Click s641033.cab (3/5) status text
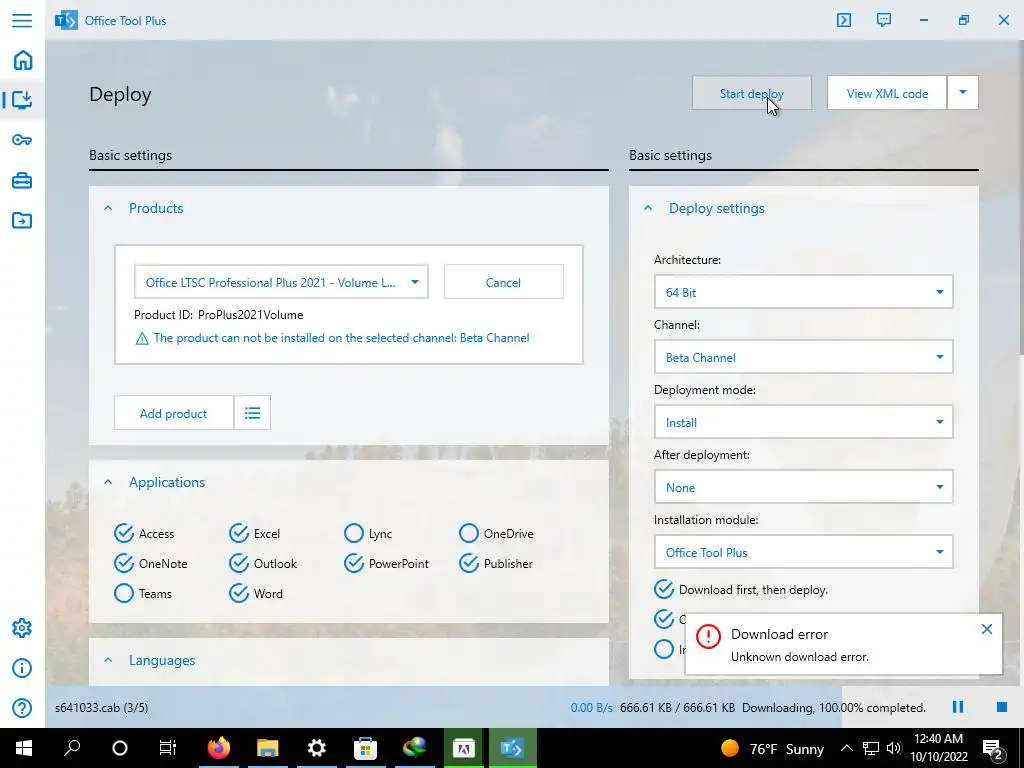 pos(102,707)
